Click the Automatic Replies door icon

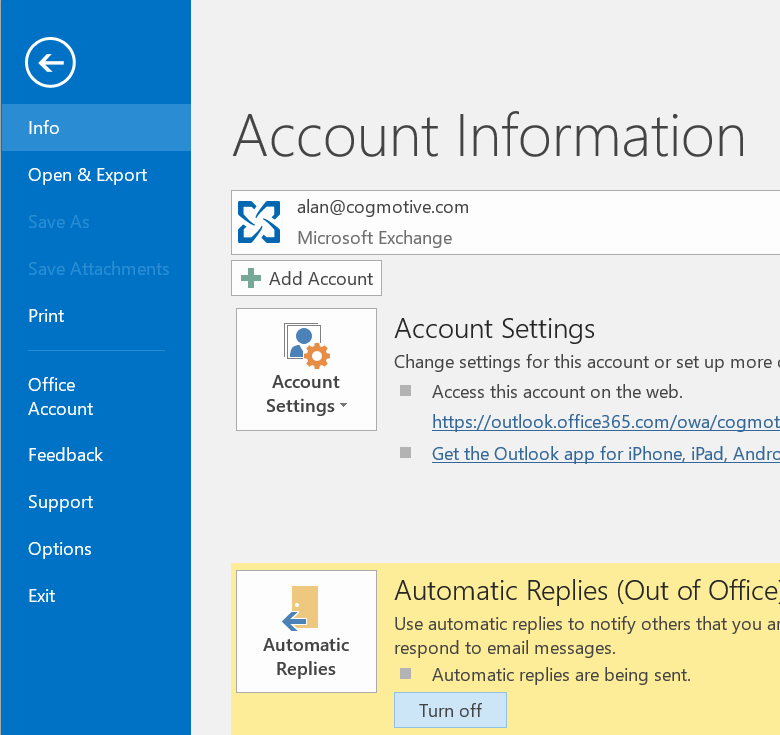click(x=301, y=609)
